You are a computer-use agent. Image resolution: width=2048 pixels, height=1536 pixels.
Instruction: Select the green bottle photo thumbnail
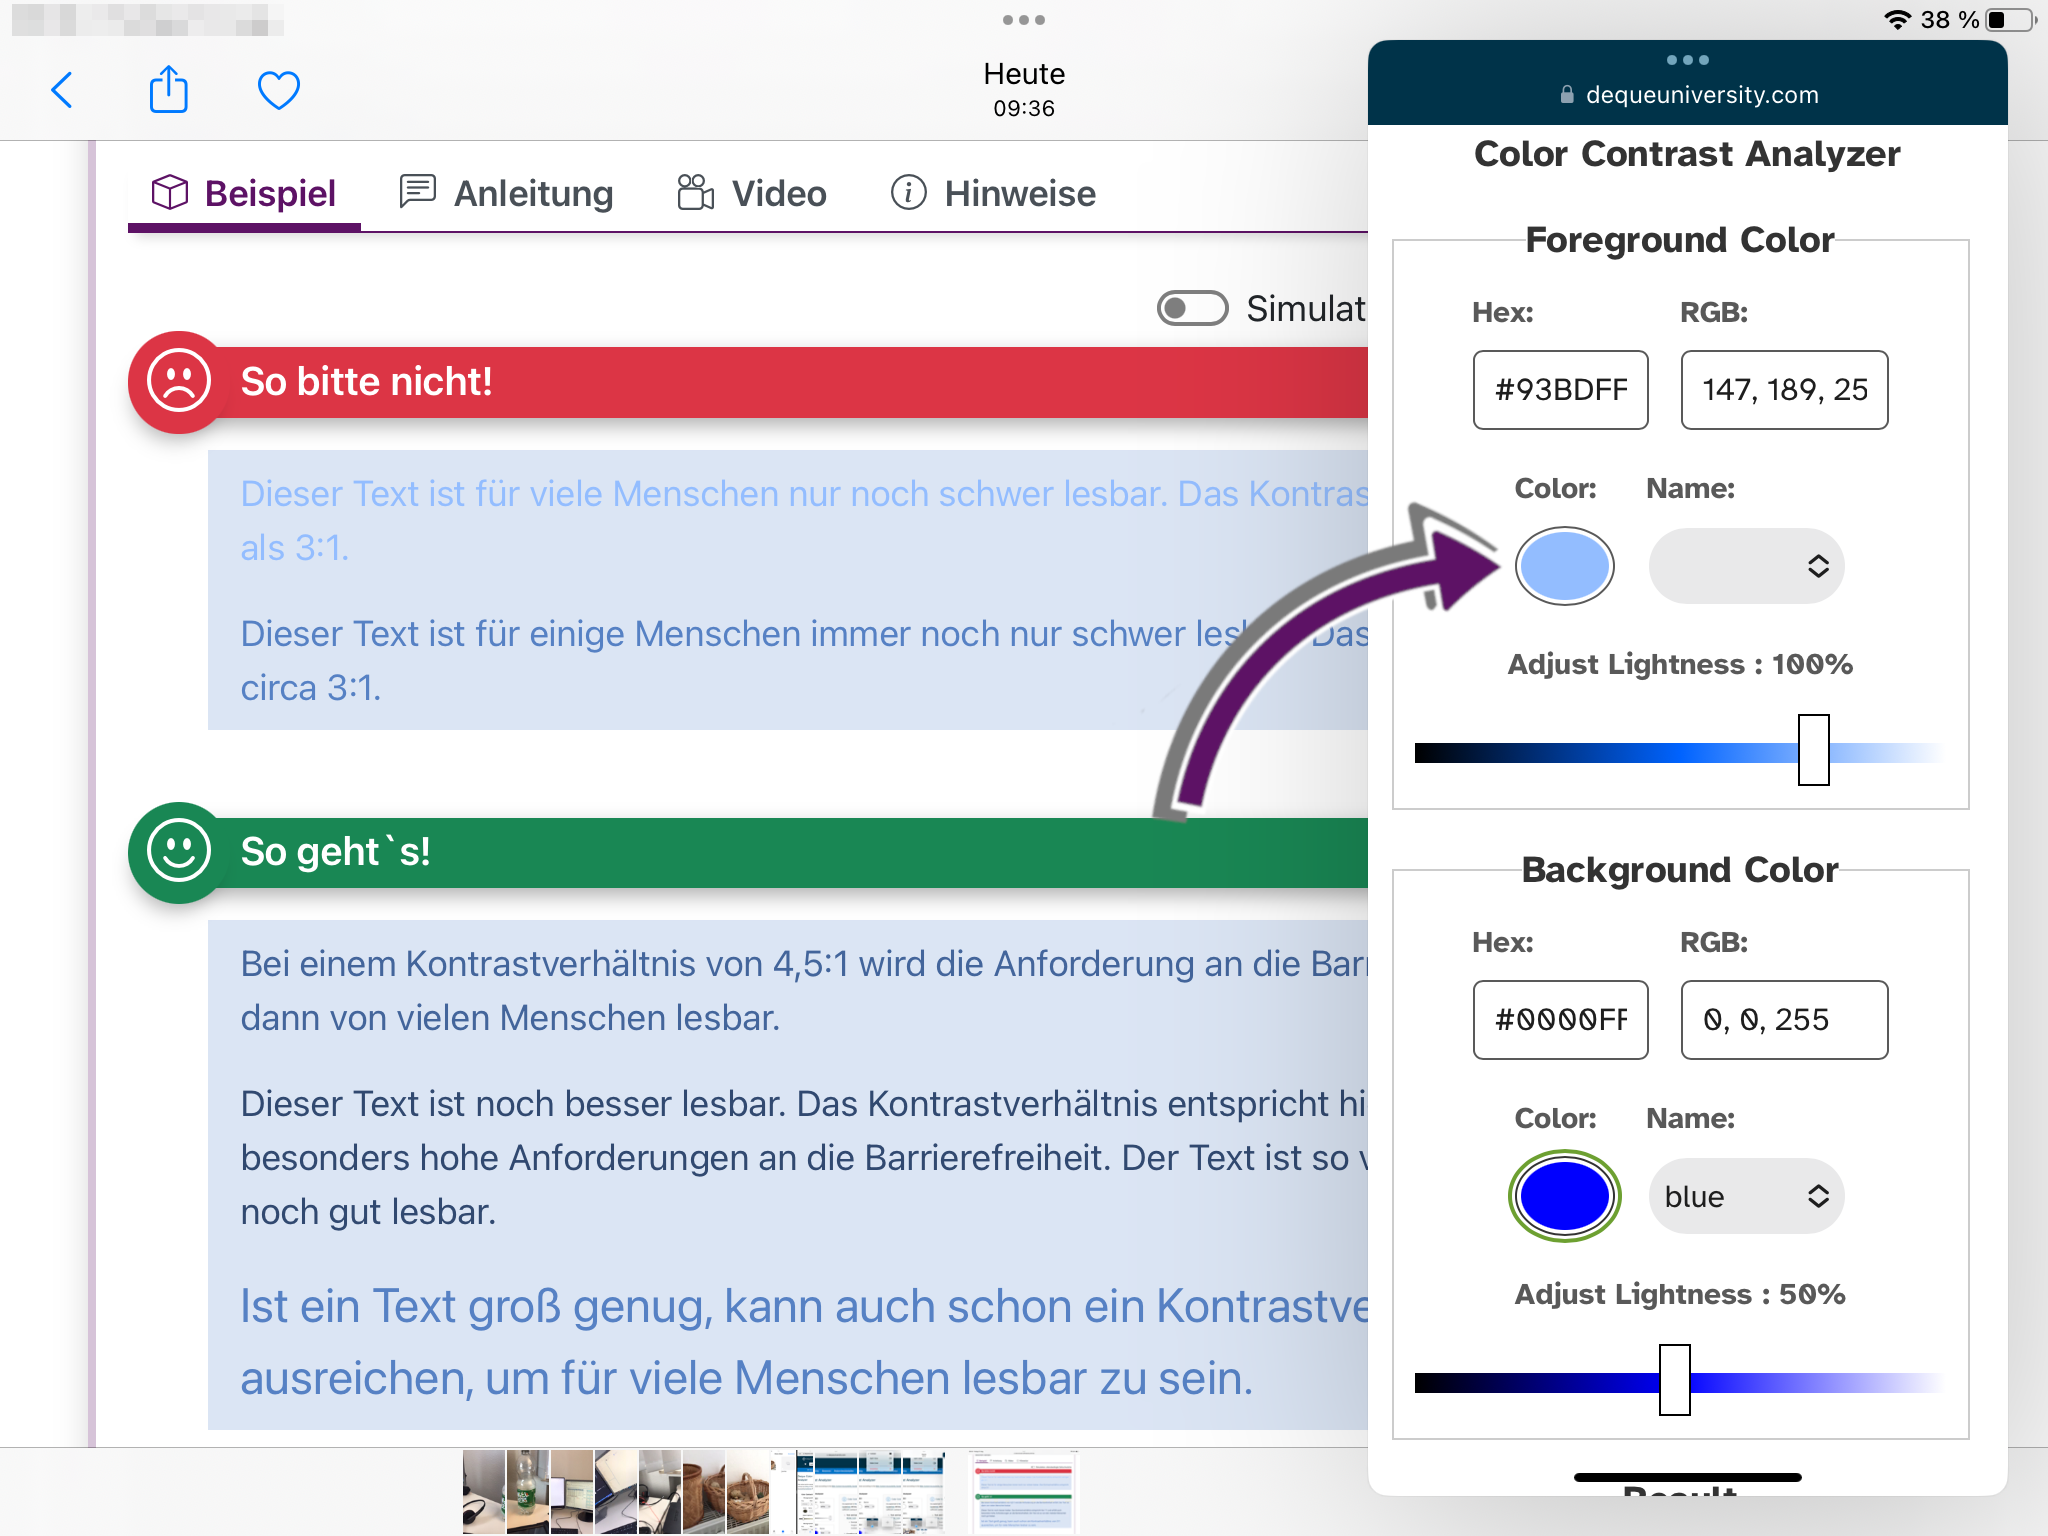528,1491
